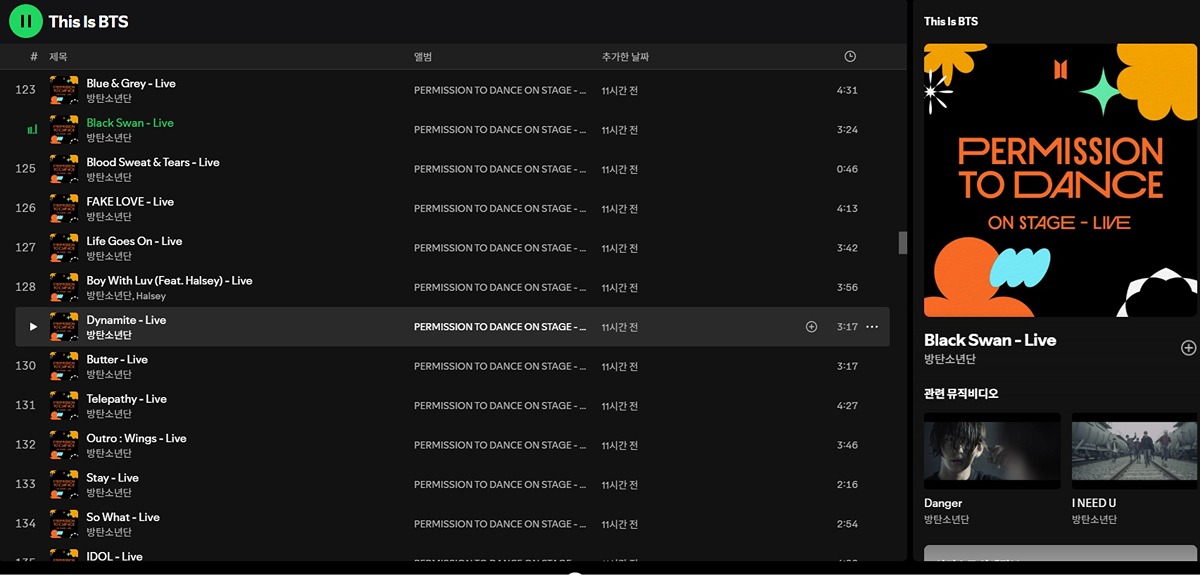Open the Halsey artist link
1200x576 pixels.
(151, 296)
